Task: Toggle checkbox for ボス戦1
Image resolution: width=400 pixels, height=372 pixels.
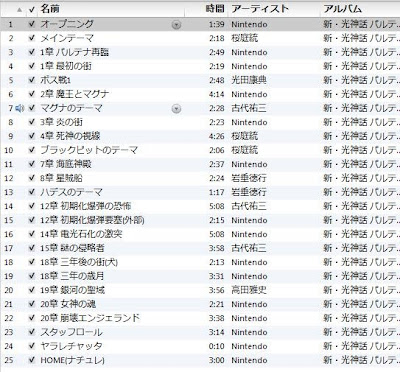Action: 32,80
